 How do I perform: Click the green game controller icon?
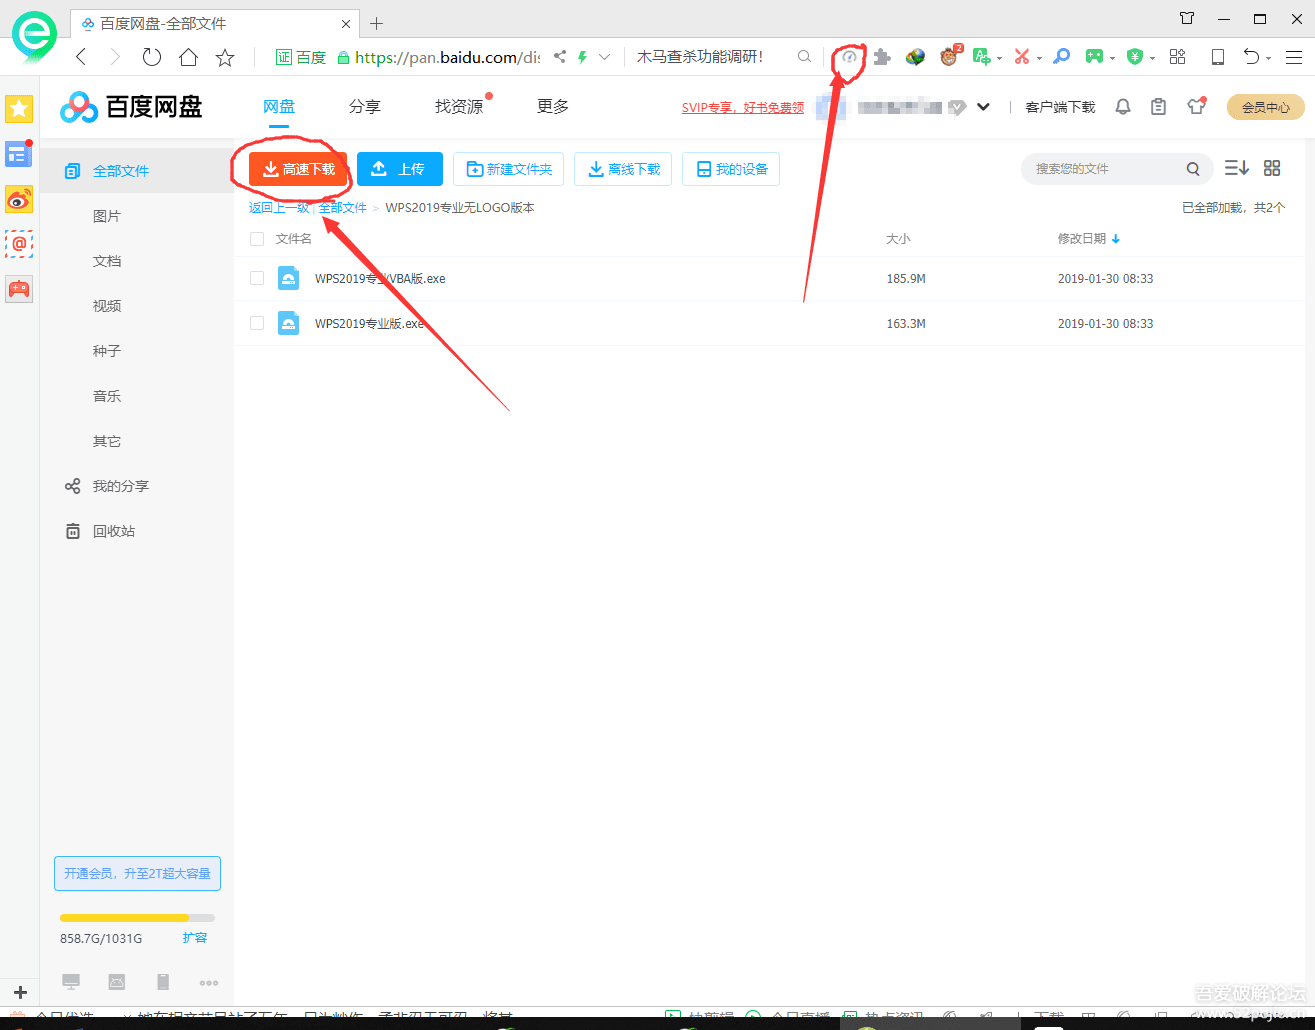coord(1095,57)
